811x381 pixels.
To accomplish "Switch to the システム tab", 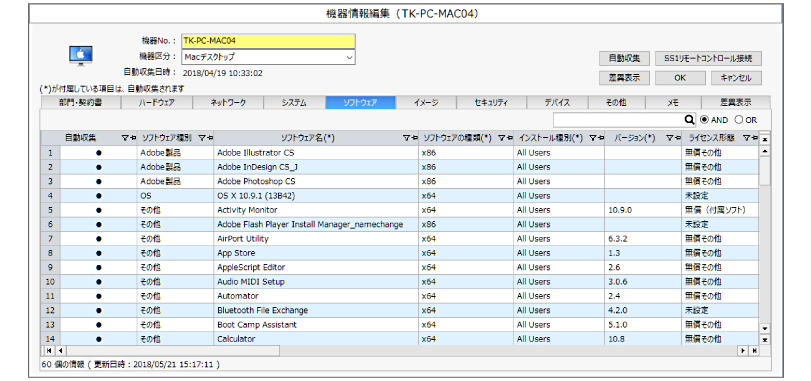I will (294, 102).
